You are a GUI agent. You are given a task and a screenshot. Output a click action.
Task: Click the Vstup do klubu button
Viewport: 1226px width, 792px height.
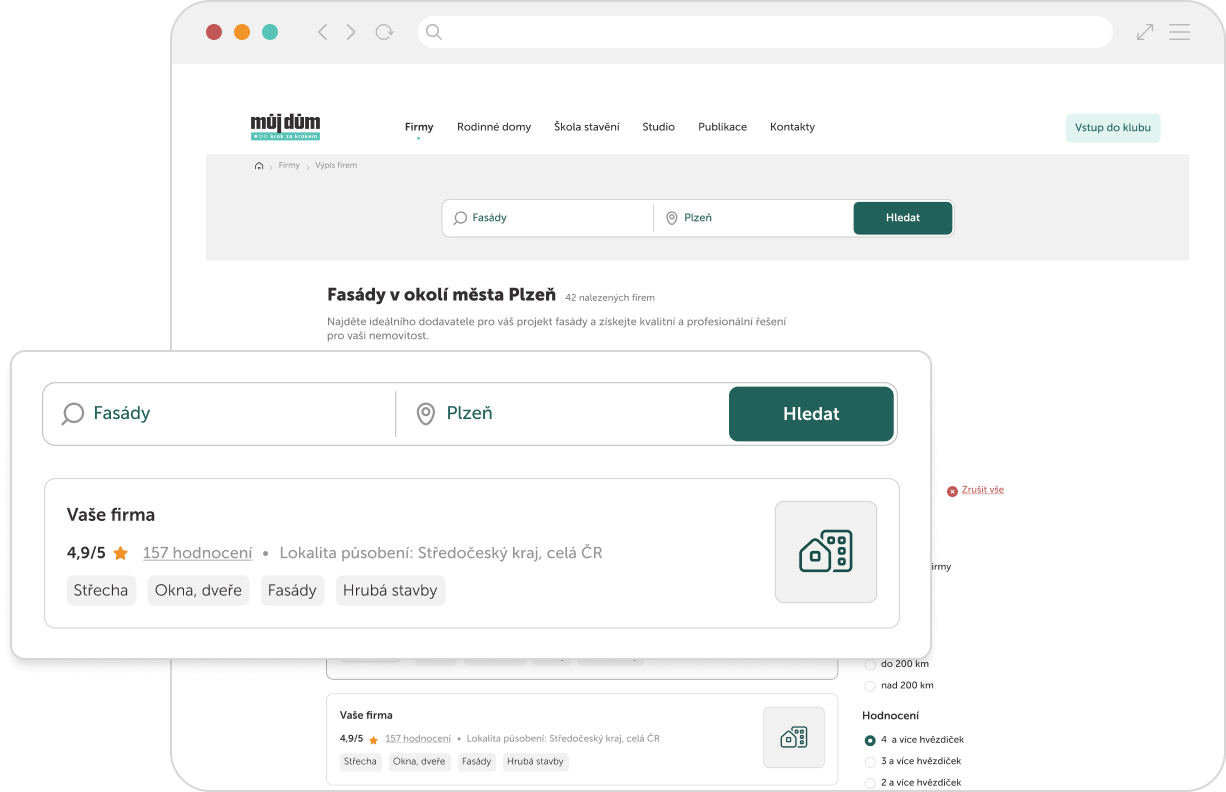[x=1112, y=128]
